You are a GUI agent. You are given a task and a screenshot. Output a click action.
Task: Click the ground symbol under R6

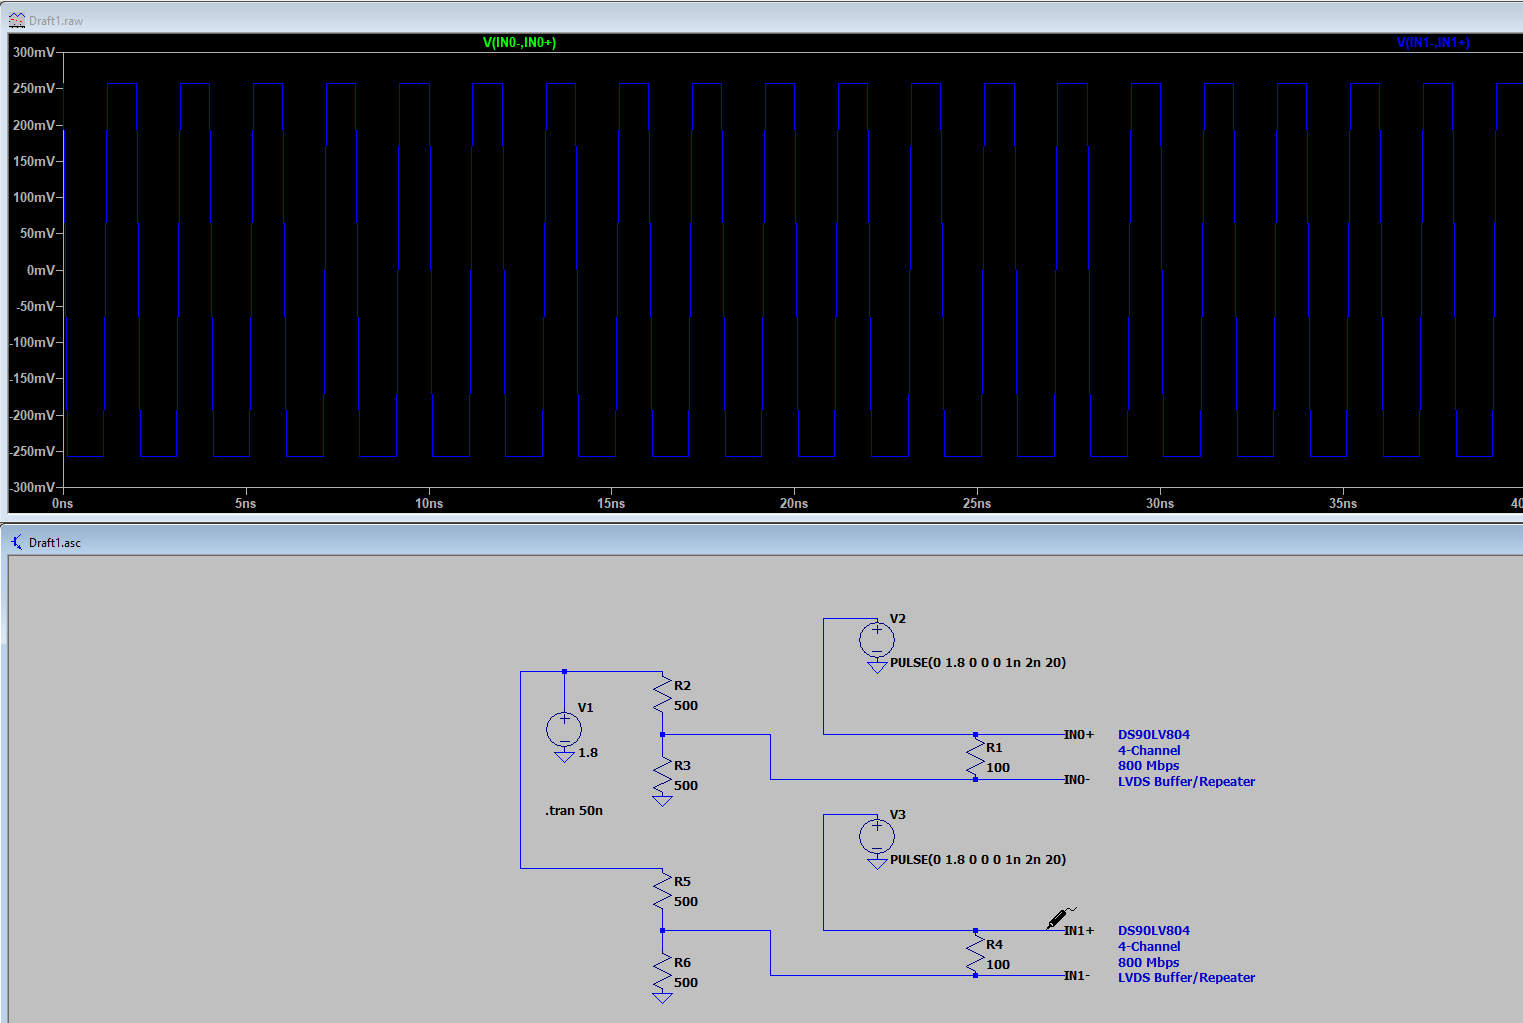point(662,997)
